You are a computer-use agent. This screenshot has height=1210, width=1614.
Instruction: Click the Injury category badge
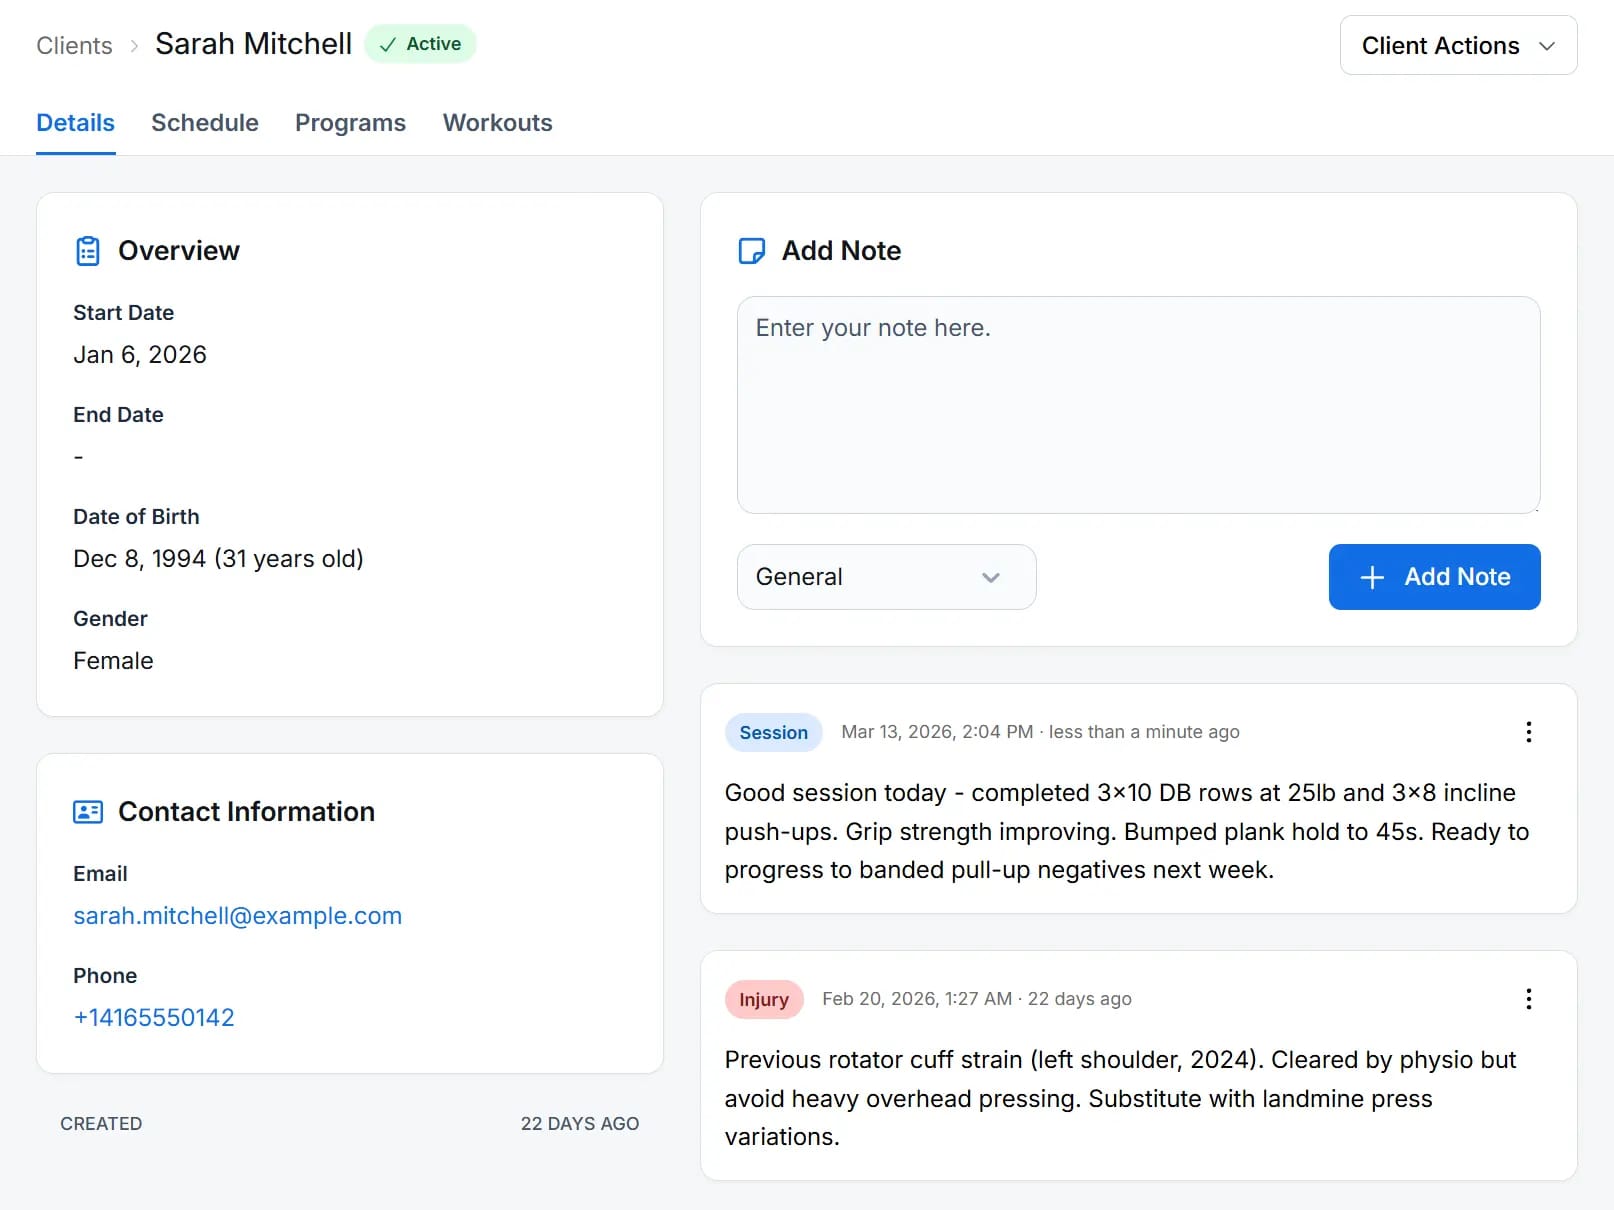[764, 998]
